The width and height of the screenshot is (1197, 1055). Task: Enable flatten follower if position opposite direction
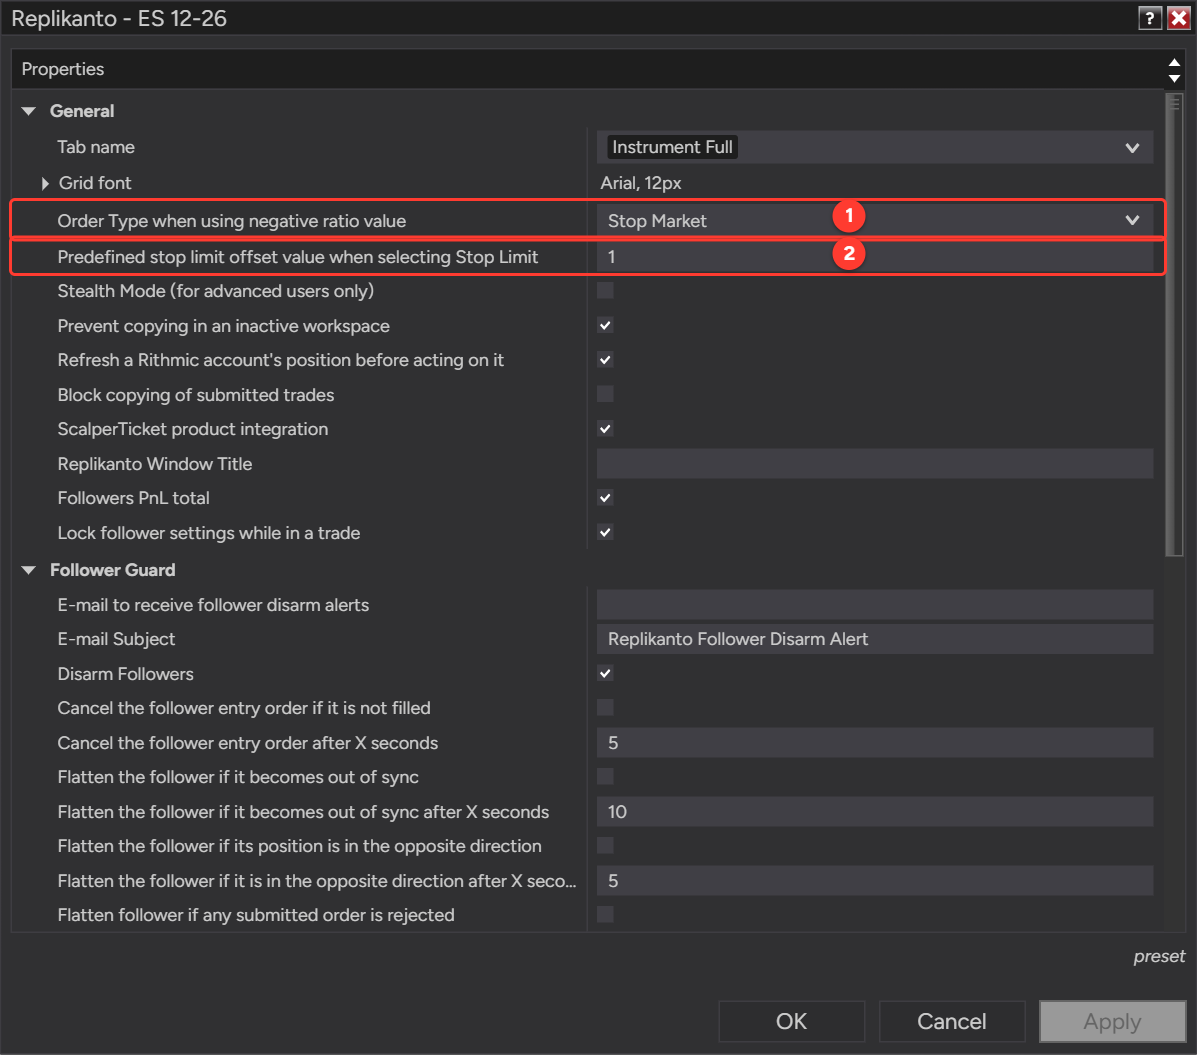tap(605, 846)
